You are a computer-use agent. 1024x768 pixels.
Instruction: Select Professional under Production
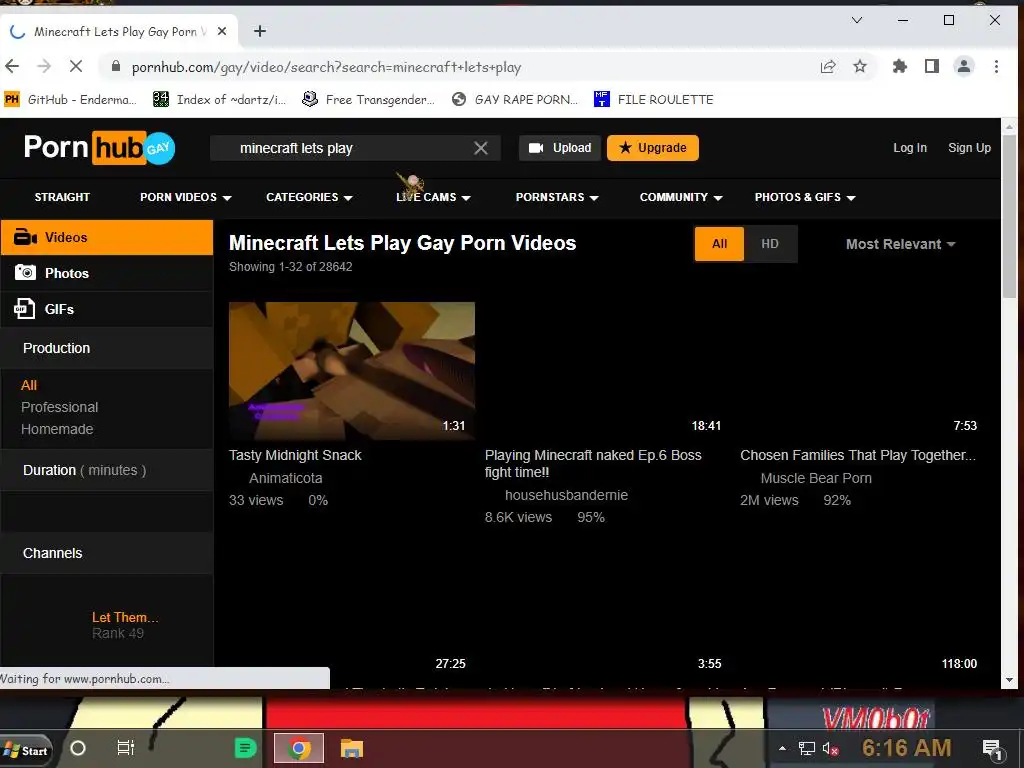(x=59, y=407)
